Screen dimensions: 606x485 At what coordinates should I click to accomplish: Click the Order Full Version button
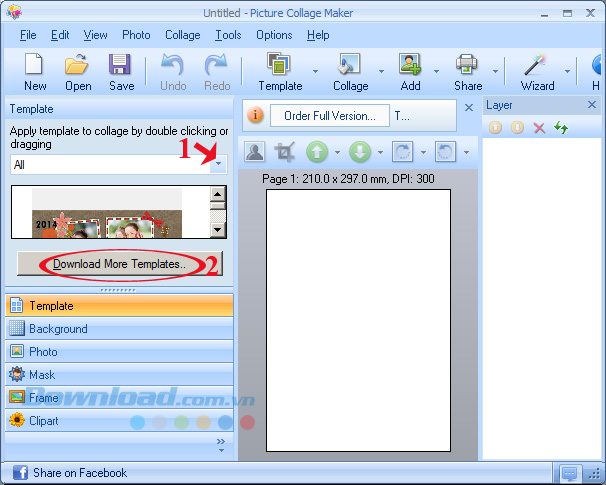(329, 115)
